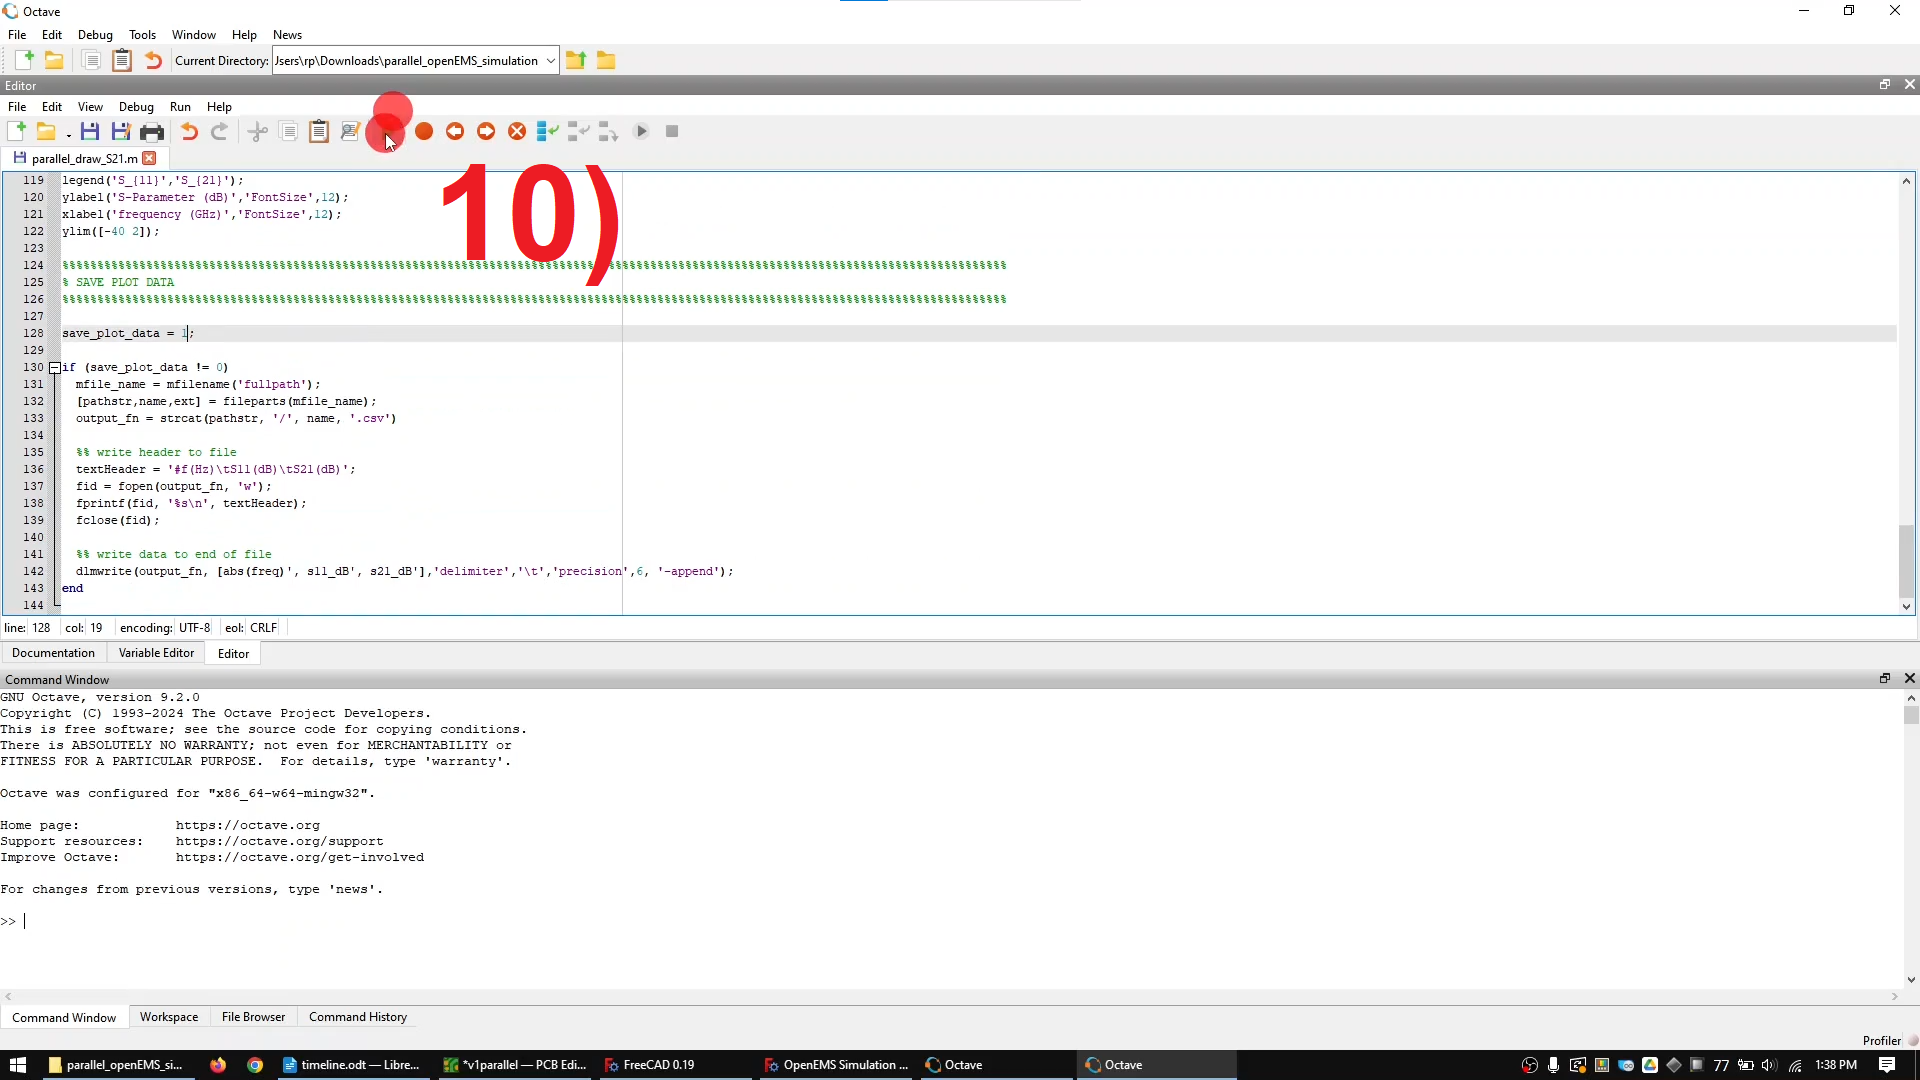Switch to the Documentation tab
The width and height of the screenshot is (1920, 1080).
click(53, 653)
